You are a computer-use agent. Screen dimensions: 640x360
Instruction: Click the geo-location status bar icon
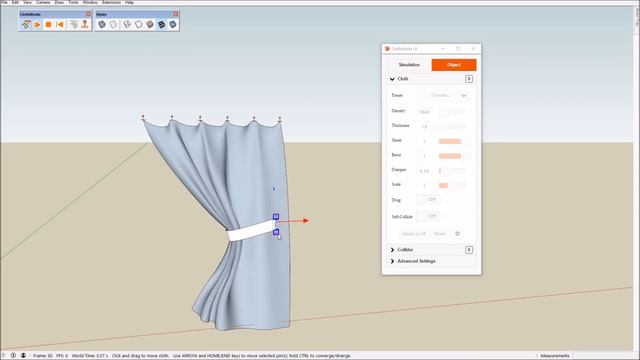13,356
